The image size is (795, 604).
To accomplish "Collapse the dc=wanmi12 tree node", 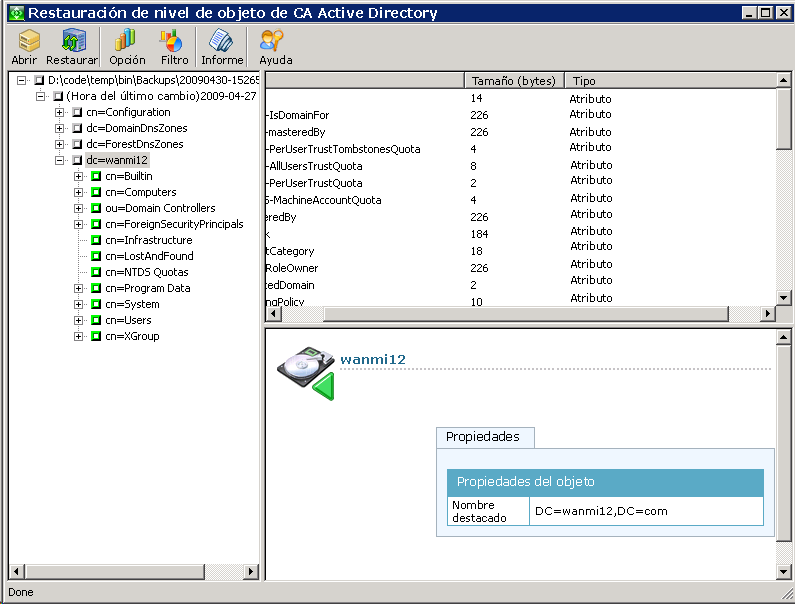I will pos(60,160).
